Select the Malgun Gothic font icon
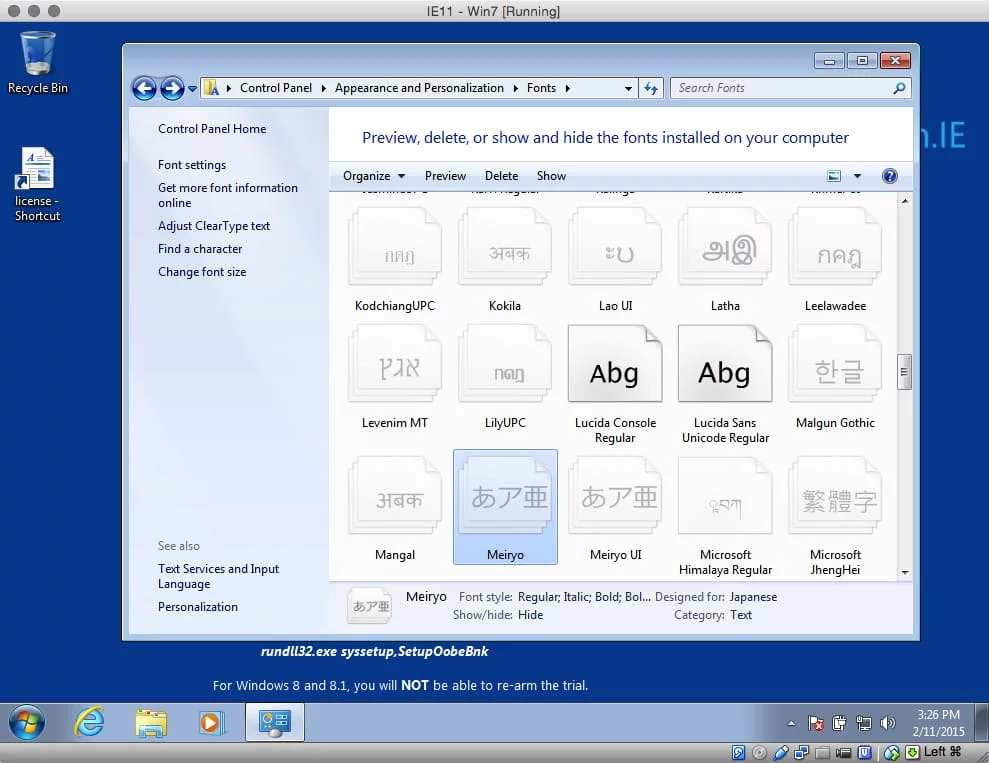 [835, 363]
